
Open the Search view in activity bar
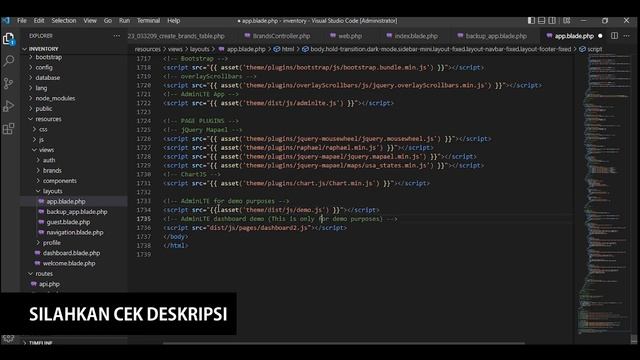click(9, 61)
